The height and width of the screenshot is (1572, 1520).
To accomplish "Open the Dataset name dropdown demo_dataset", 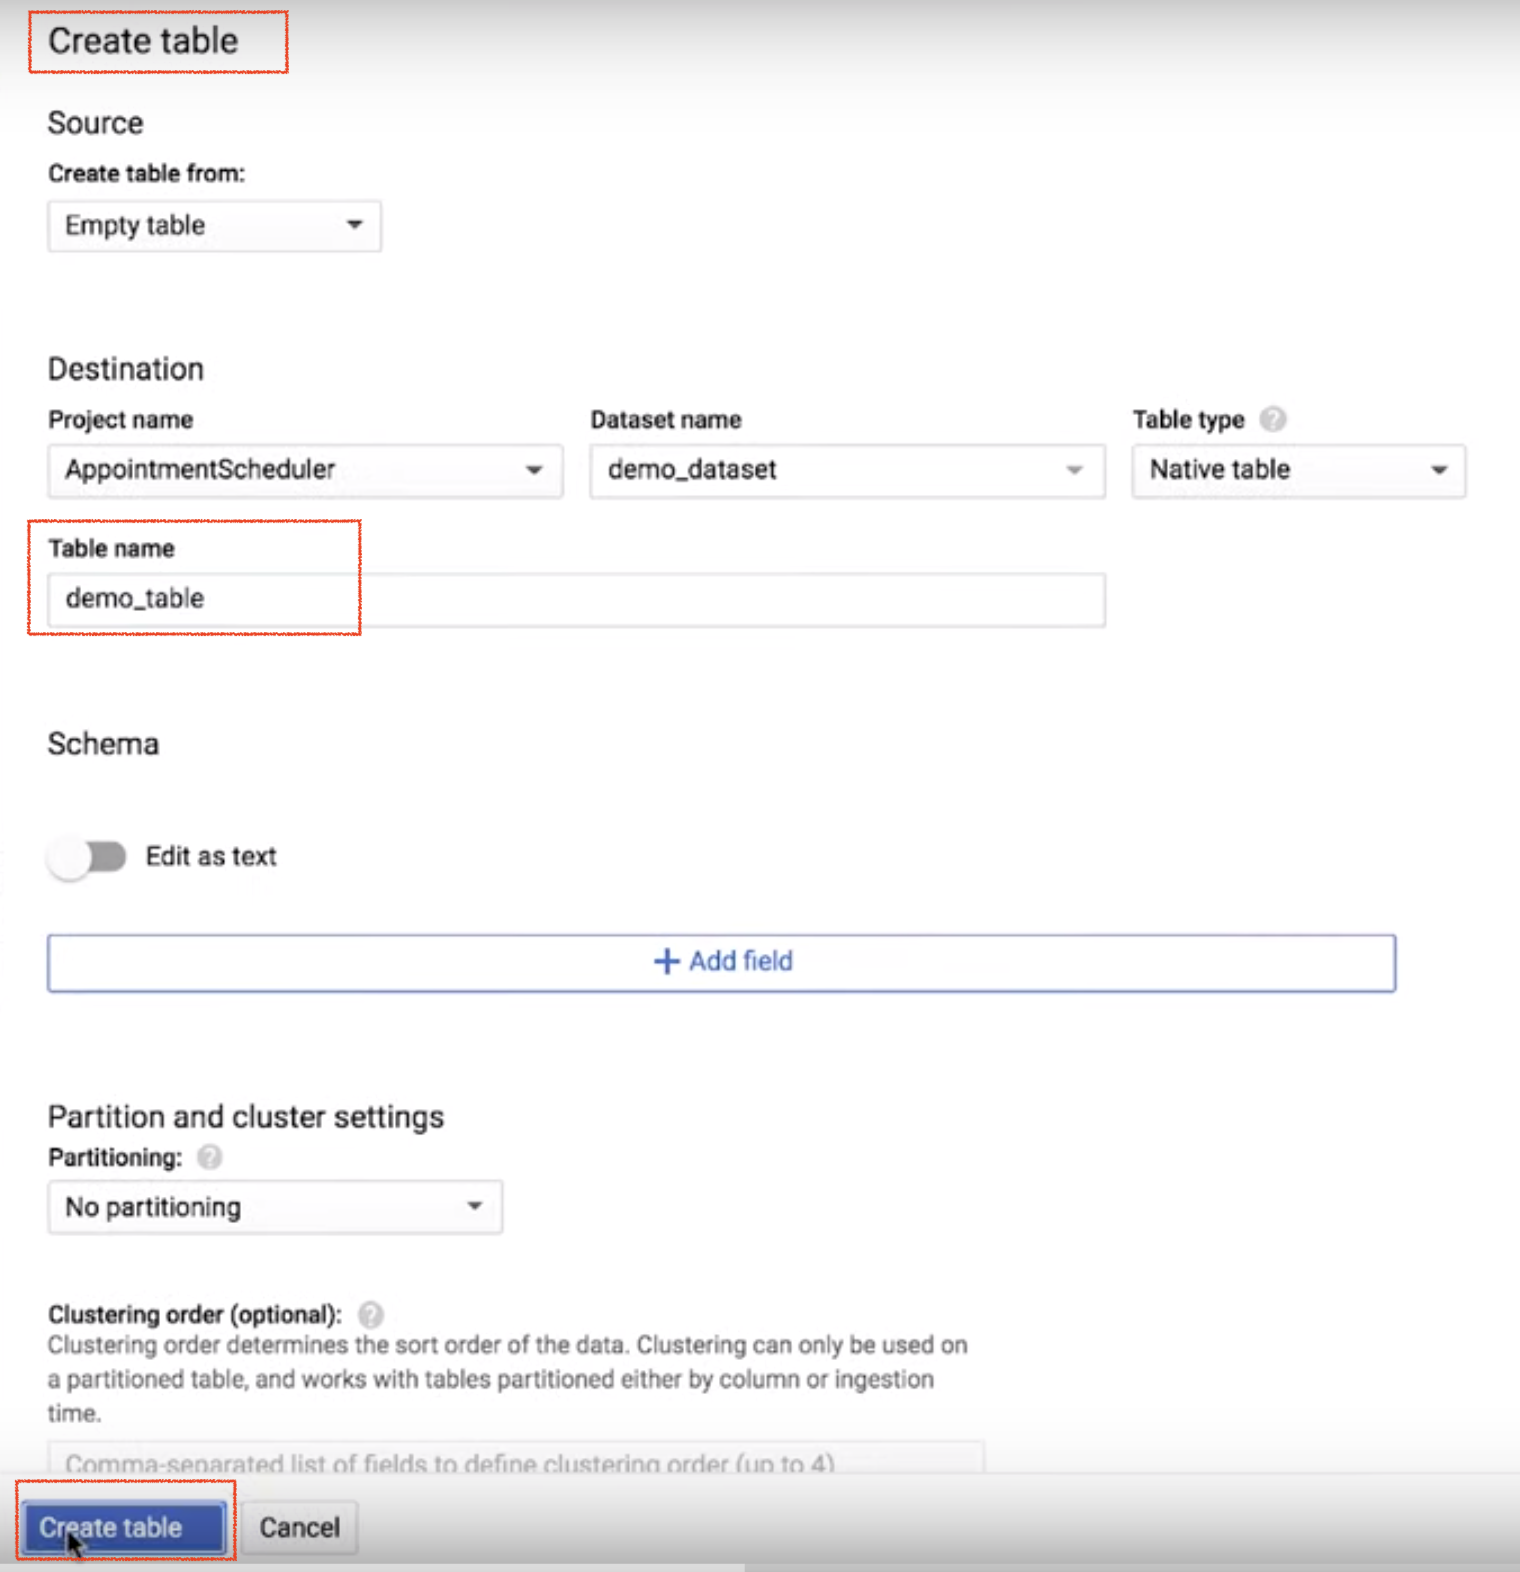I will [x=846, y=470].
